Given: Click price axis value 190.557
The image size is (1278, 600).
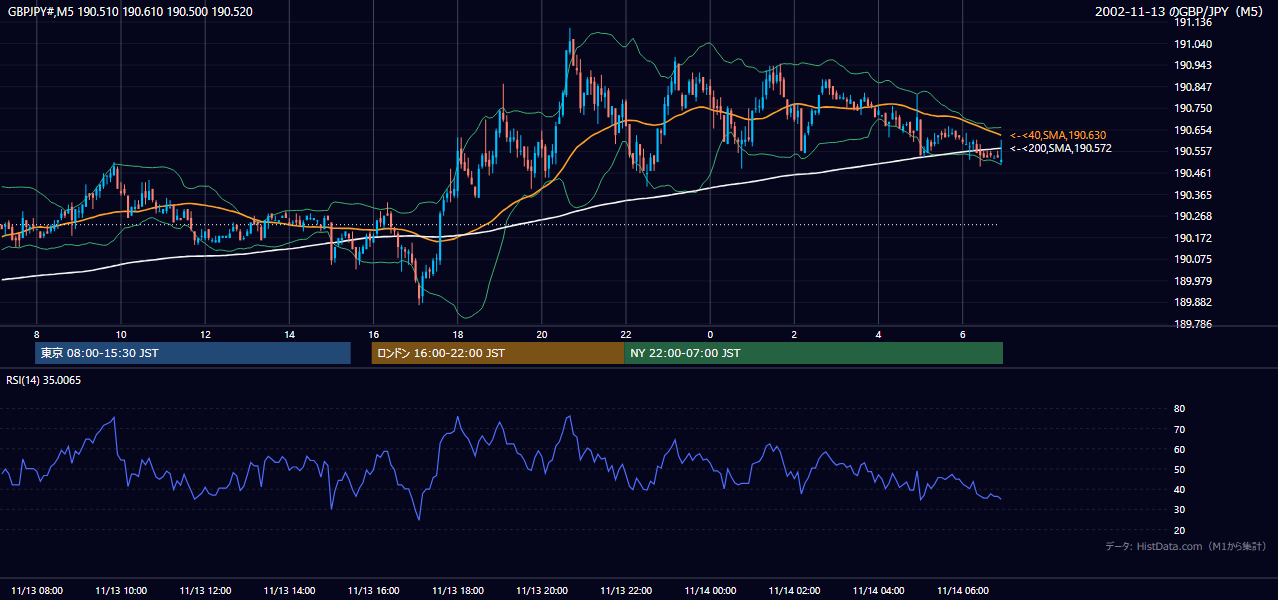Looking at the screenshot, I should point(1193,151).
